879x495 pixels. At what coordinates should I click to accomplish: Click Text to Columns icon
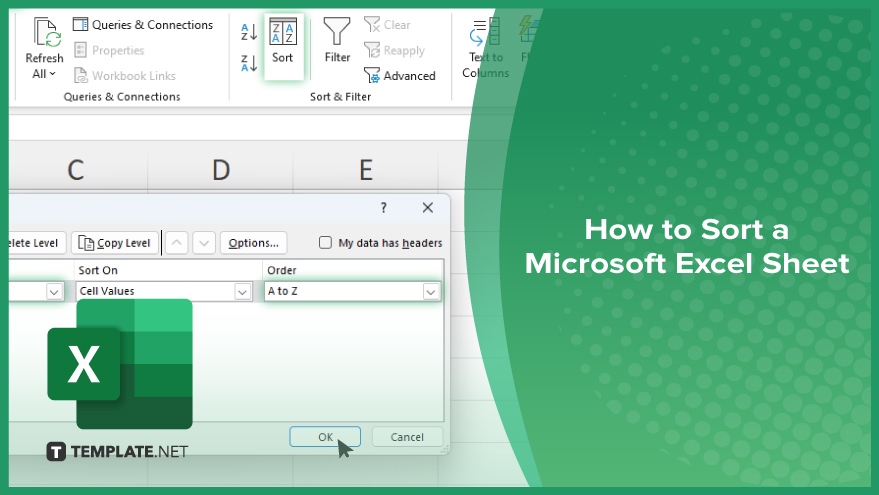point(485,31)
